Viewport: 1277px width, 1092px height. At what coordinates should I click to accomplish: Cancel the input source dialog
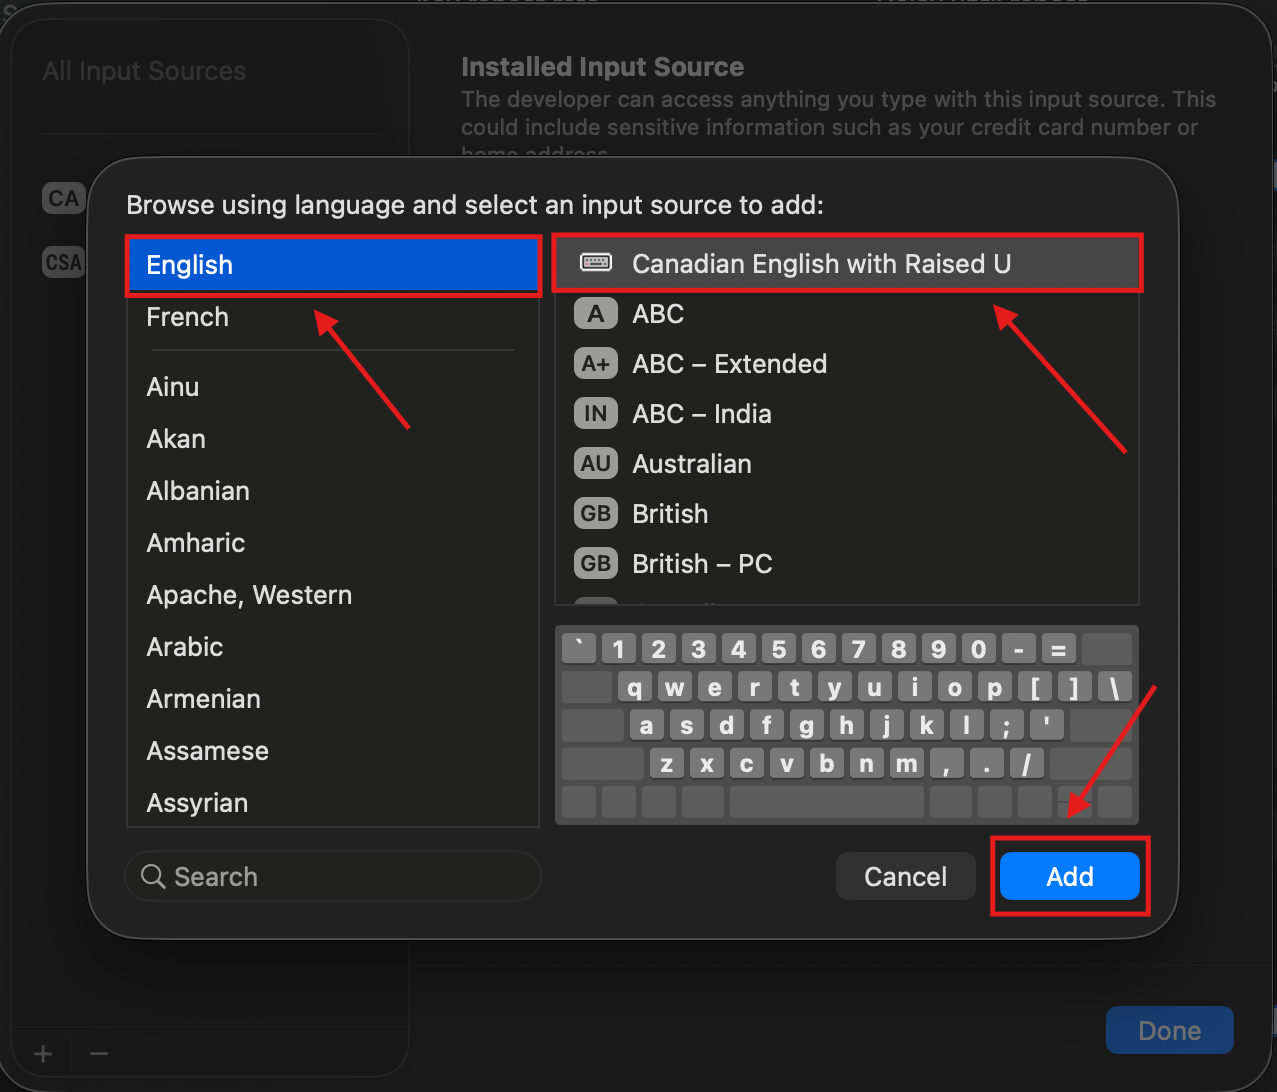pyautogui.click(x=905, y=877)
